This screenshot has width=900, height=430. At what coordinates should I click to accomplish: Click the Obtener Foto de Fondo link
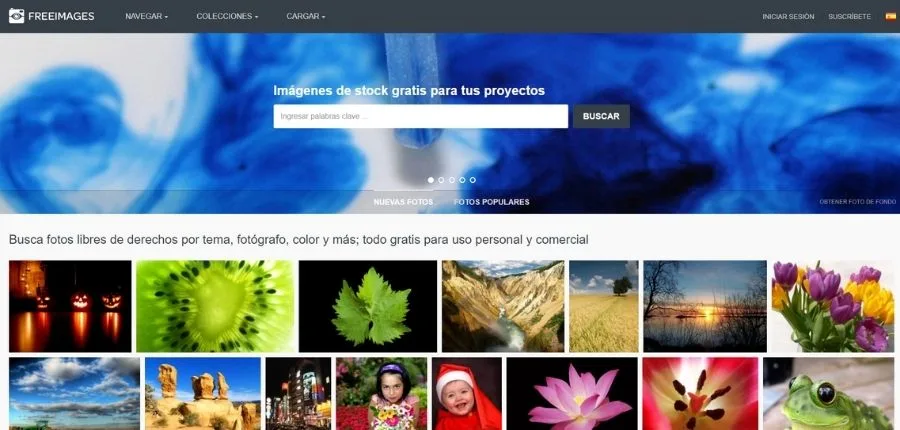click(857, 202)
